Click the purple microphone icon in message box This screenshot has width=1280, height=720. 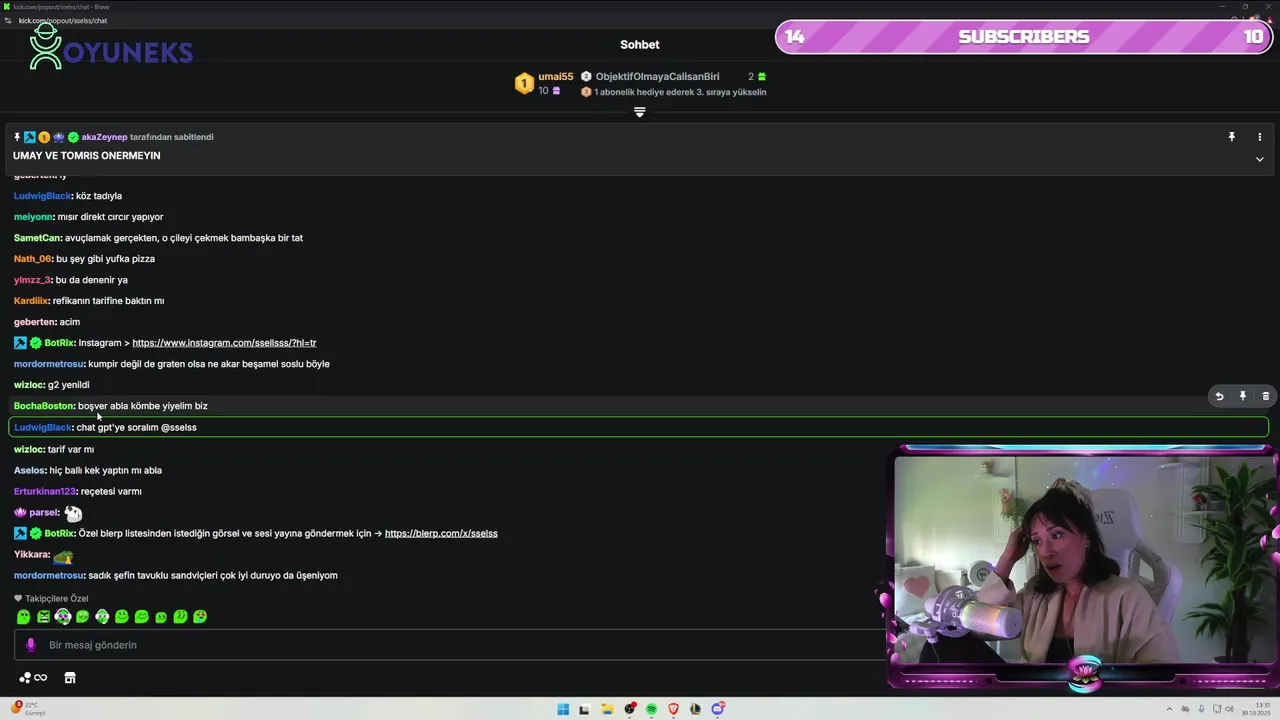(x=31, y=645)
